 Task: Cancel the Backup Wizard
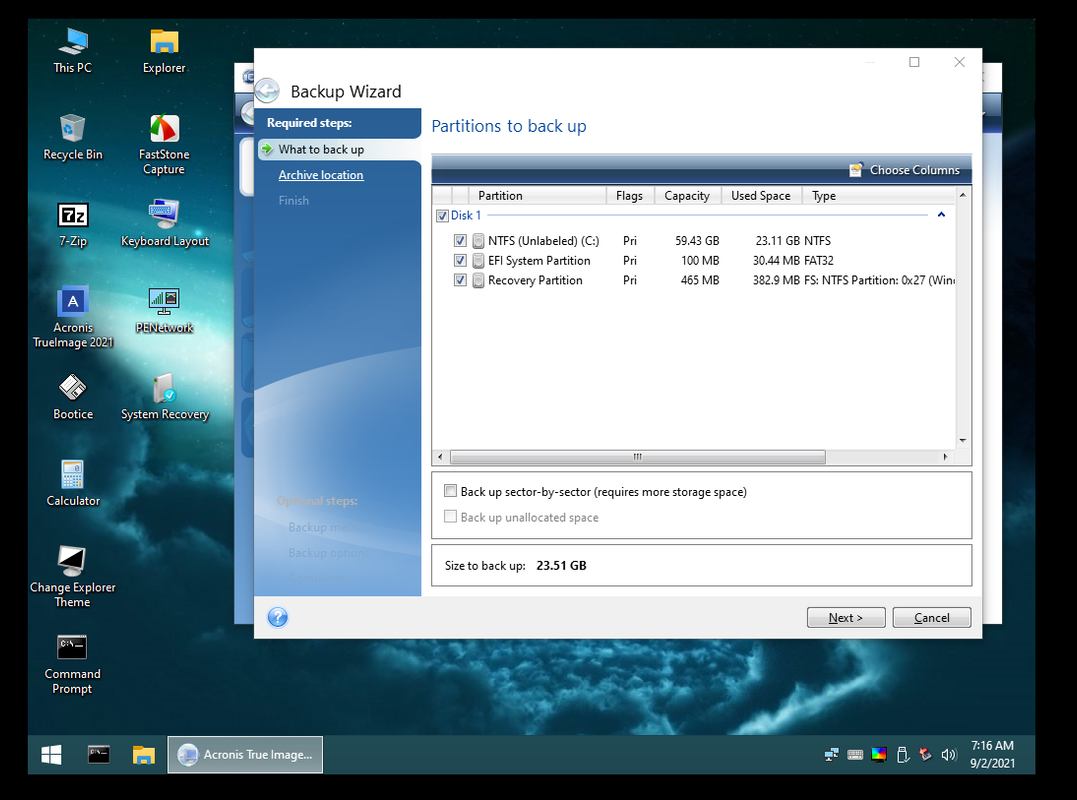coord(931,617)
